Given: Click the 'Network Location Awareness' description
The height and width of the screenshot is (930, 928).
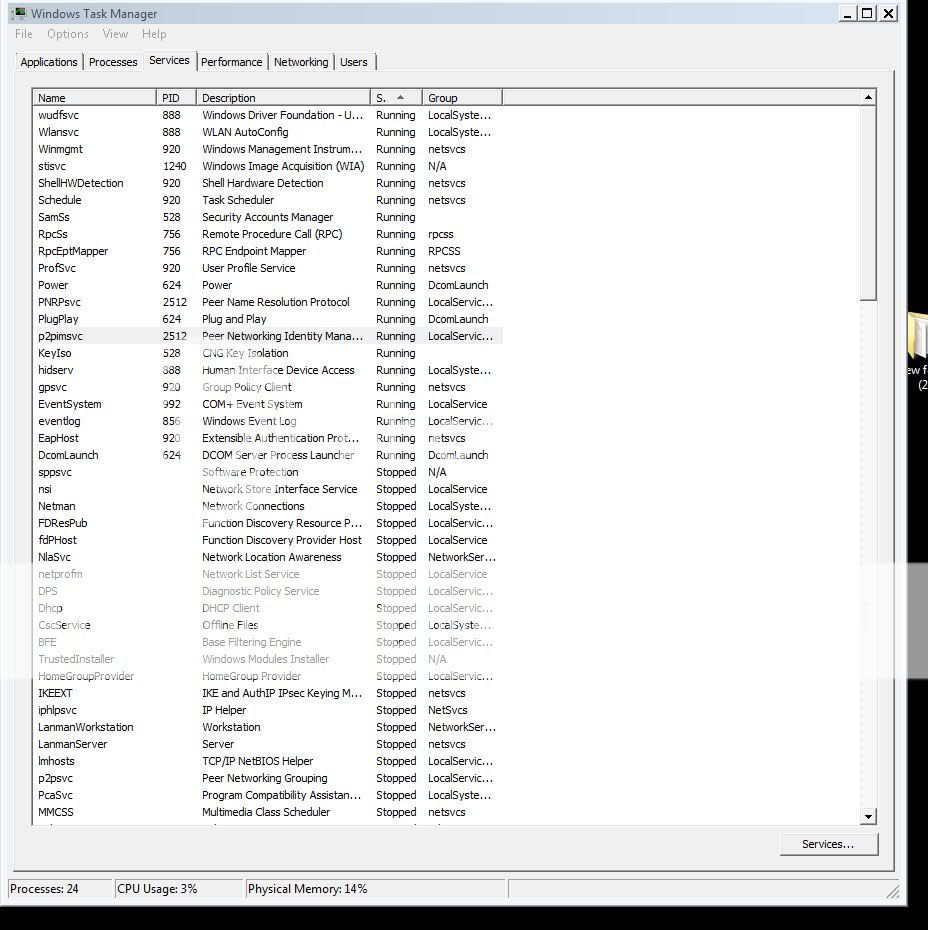Looking at the screenshot, I should tap(272, 558).
